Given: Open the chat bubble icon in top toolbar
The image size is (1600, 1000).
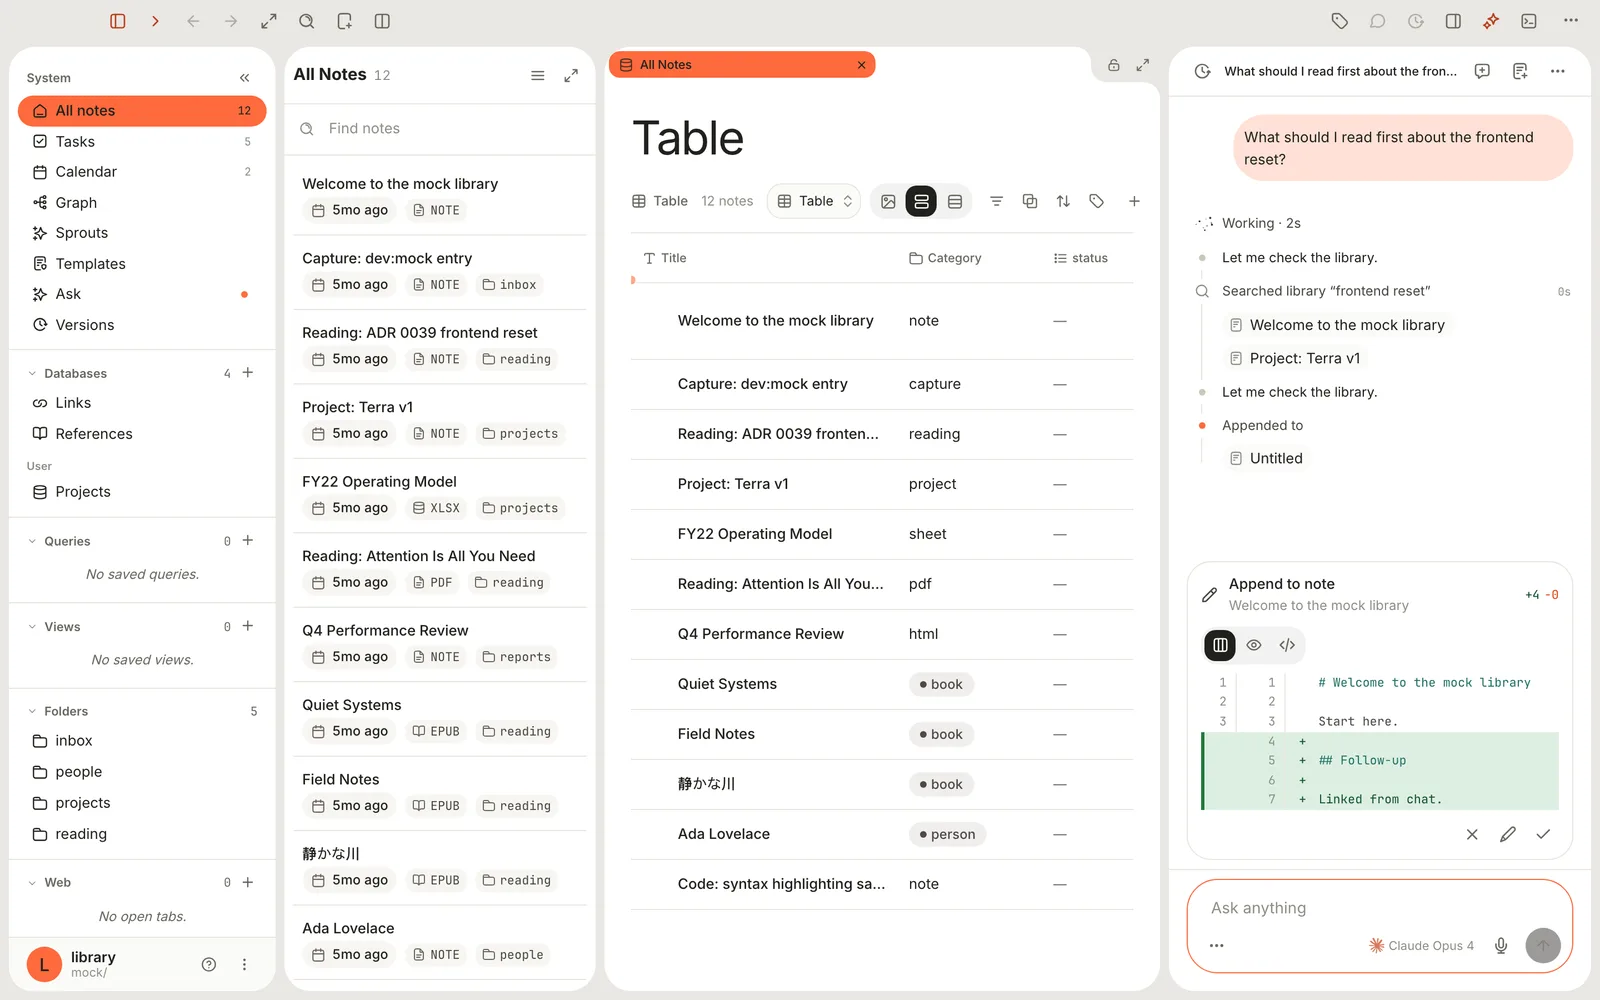Looking at the screenshot, I should tap(1378, 21).
